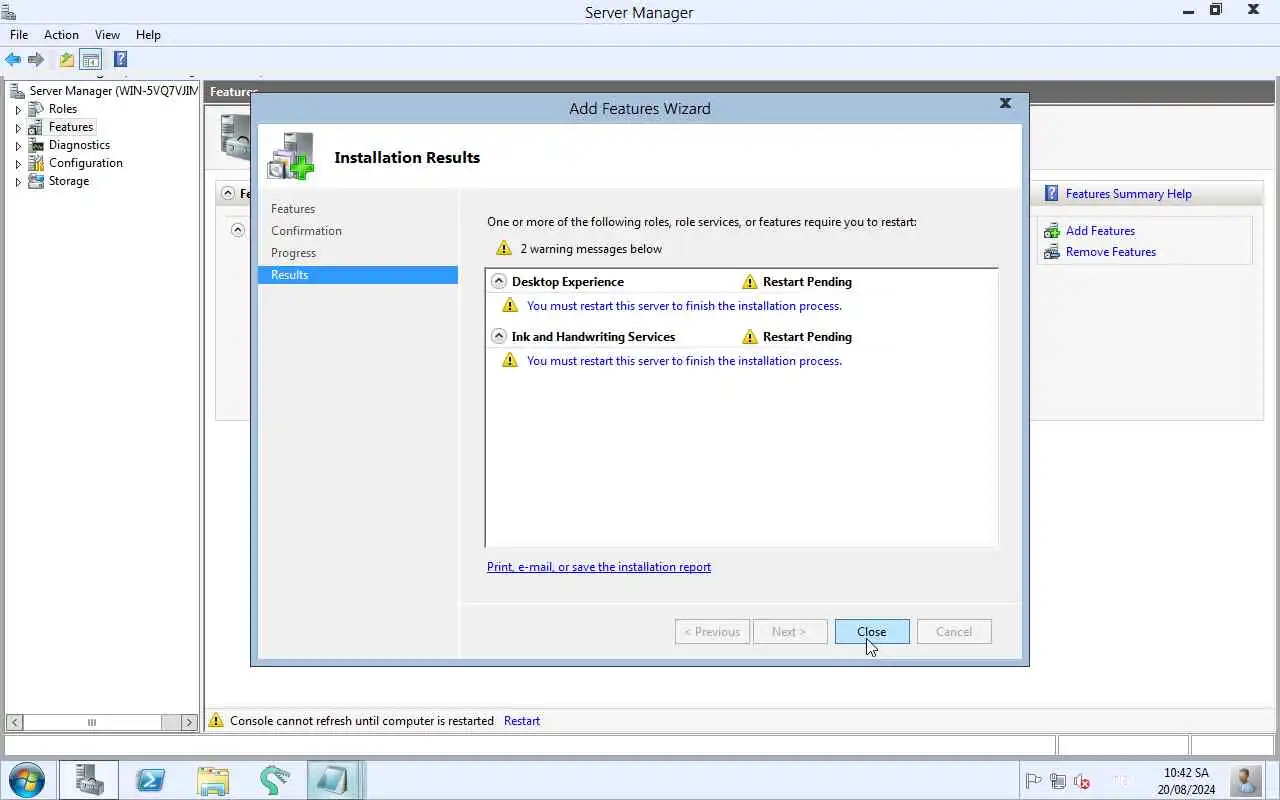Open the File menu
The image size is (1280, 800).
coord(19,34)
